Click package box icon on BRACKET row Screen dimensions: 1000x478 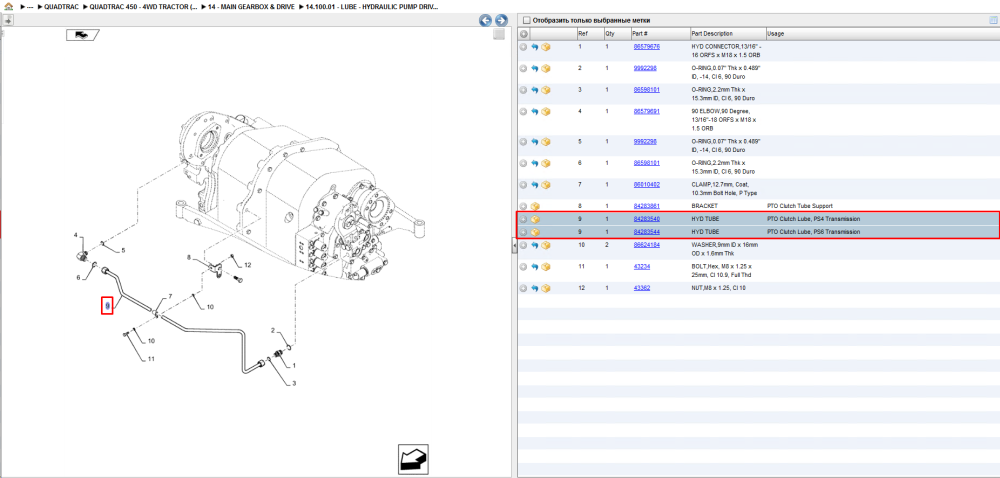click(x=536, y=206)
